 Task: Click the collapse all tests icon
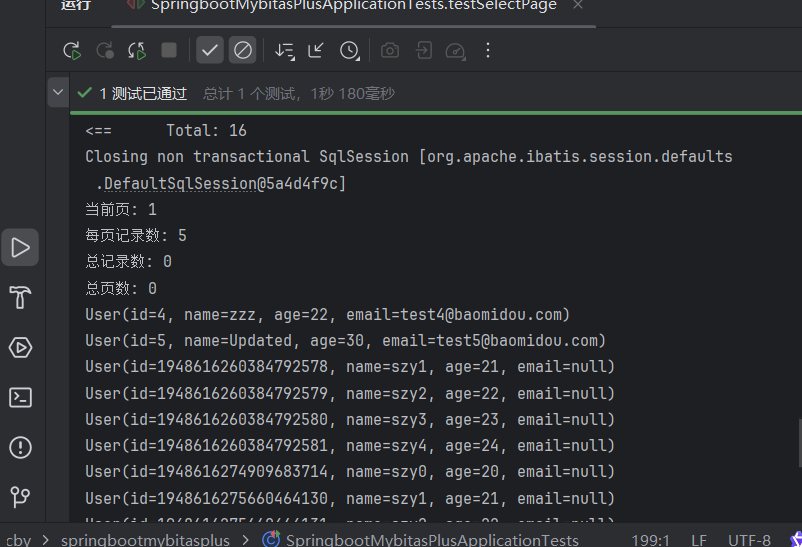(316, 50)
